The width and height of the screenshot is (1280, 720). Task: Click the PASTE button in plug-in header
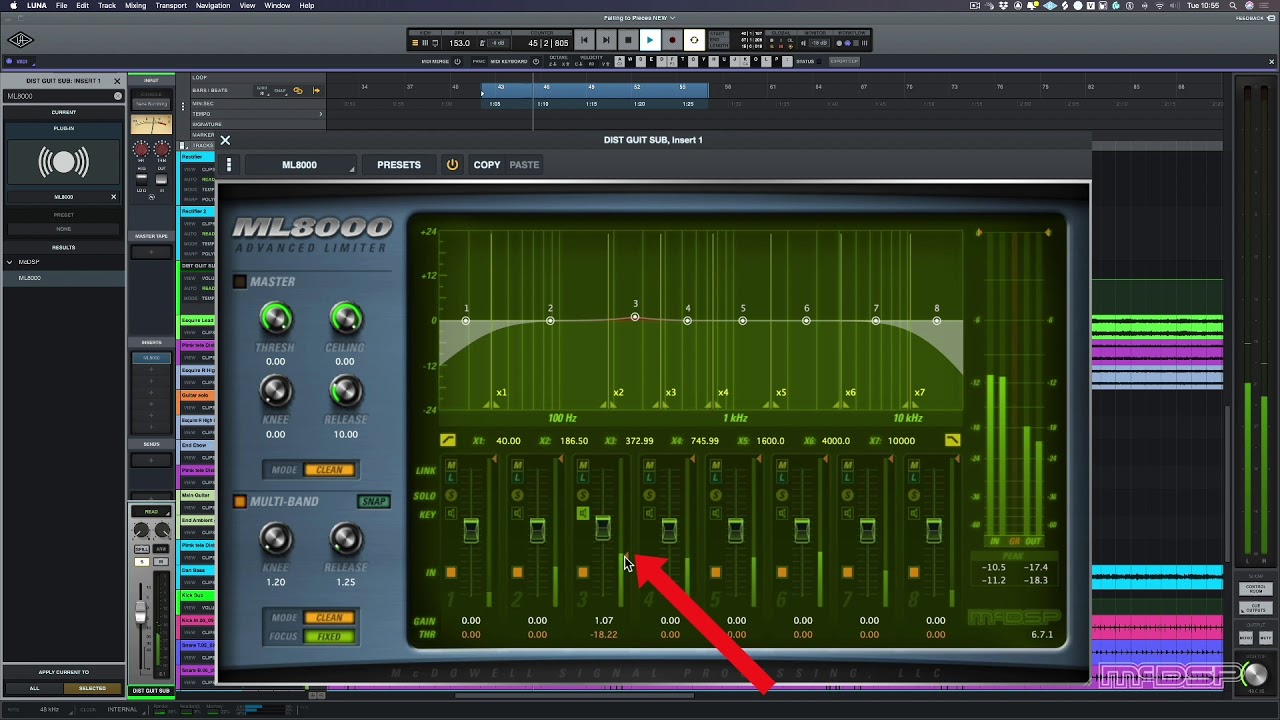(x=524, y=165)
